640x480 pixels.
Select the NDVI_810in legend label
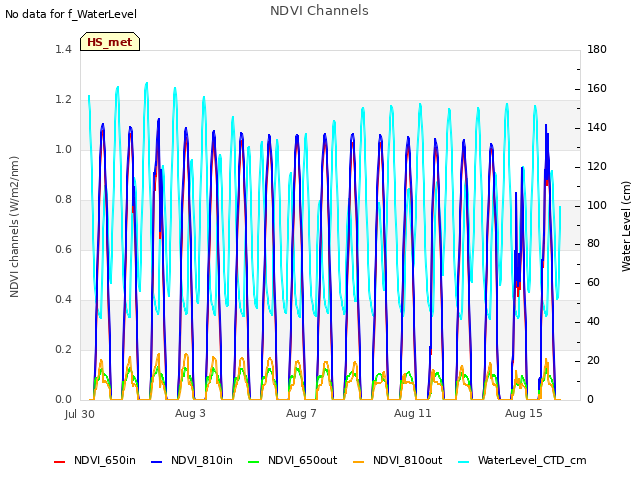pyautogui.click(x=202, y=460)
